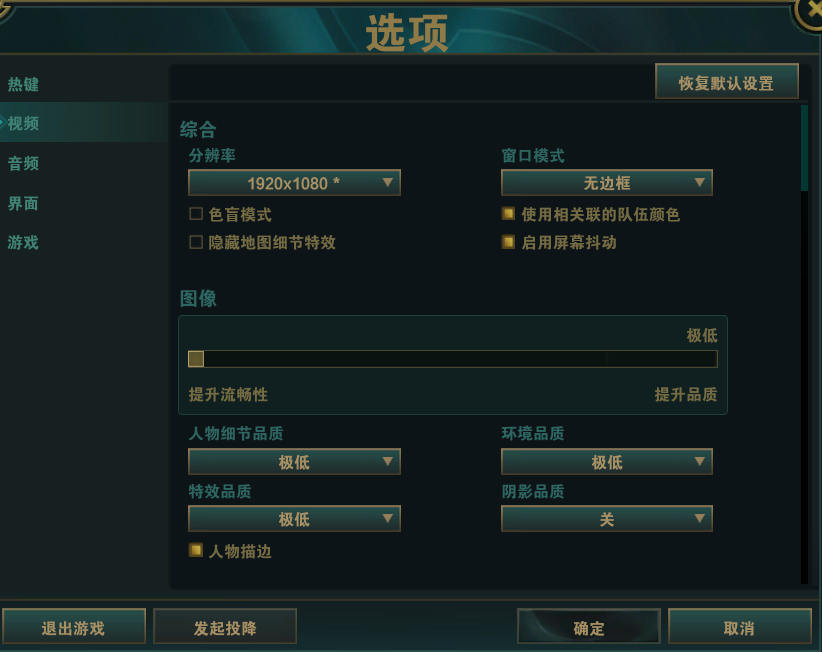Open the 分辨率 resolution dropdown

(294, 183)
